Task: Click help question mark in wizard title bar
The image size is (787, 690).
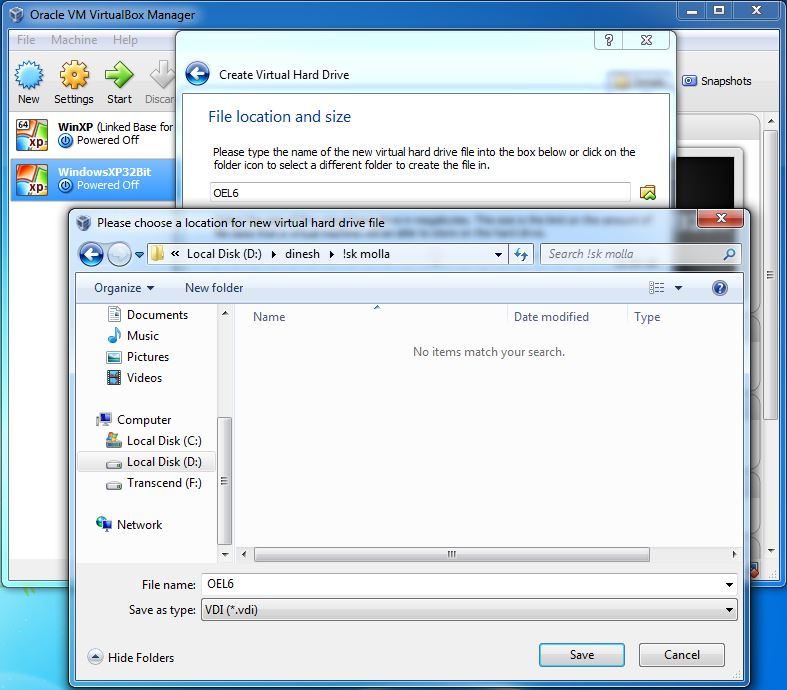Action: pyautogui.click(x=608, y=40)
